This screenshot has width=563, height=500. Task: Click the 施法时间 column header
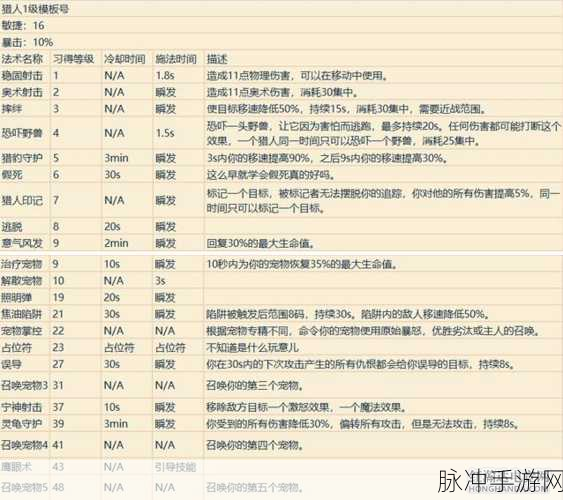176,59
